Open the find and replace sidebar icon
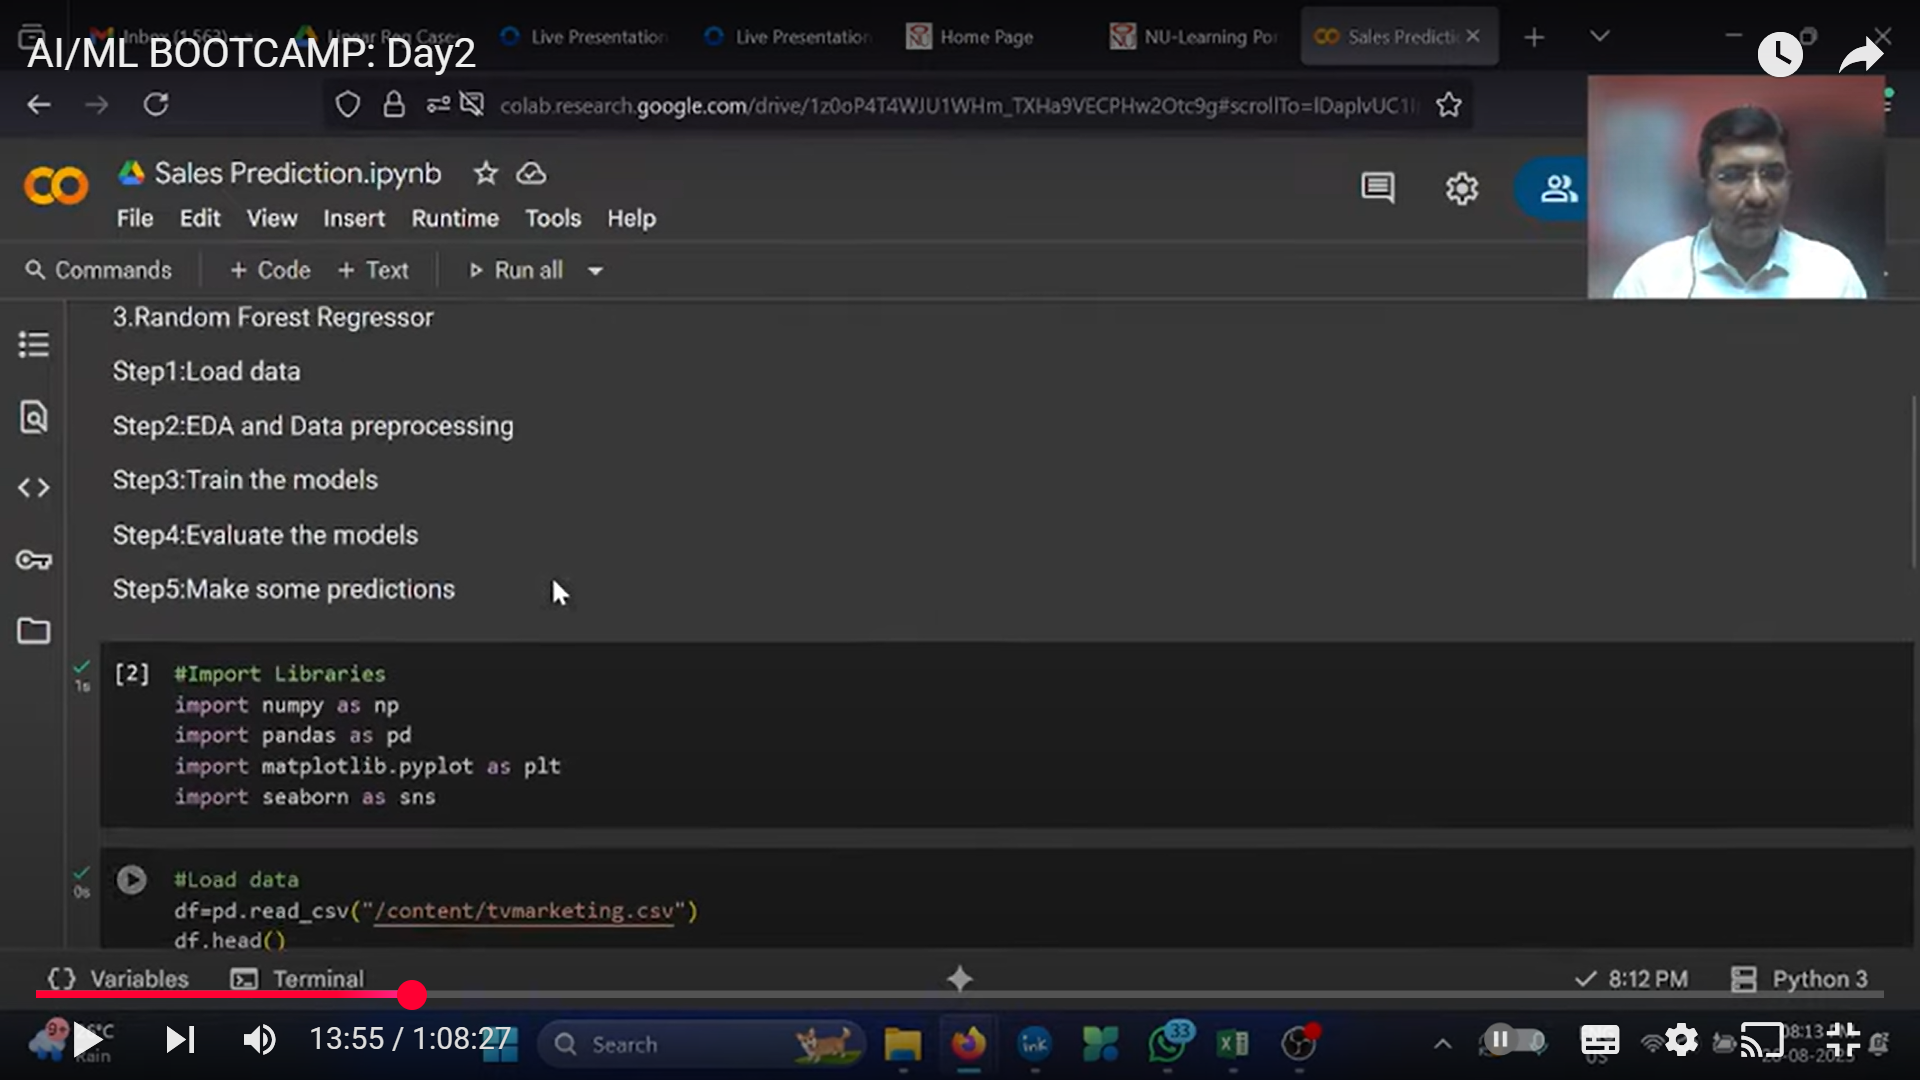 [x=33, y=417]
